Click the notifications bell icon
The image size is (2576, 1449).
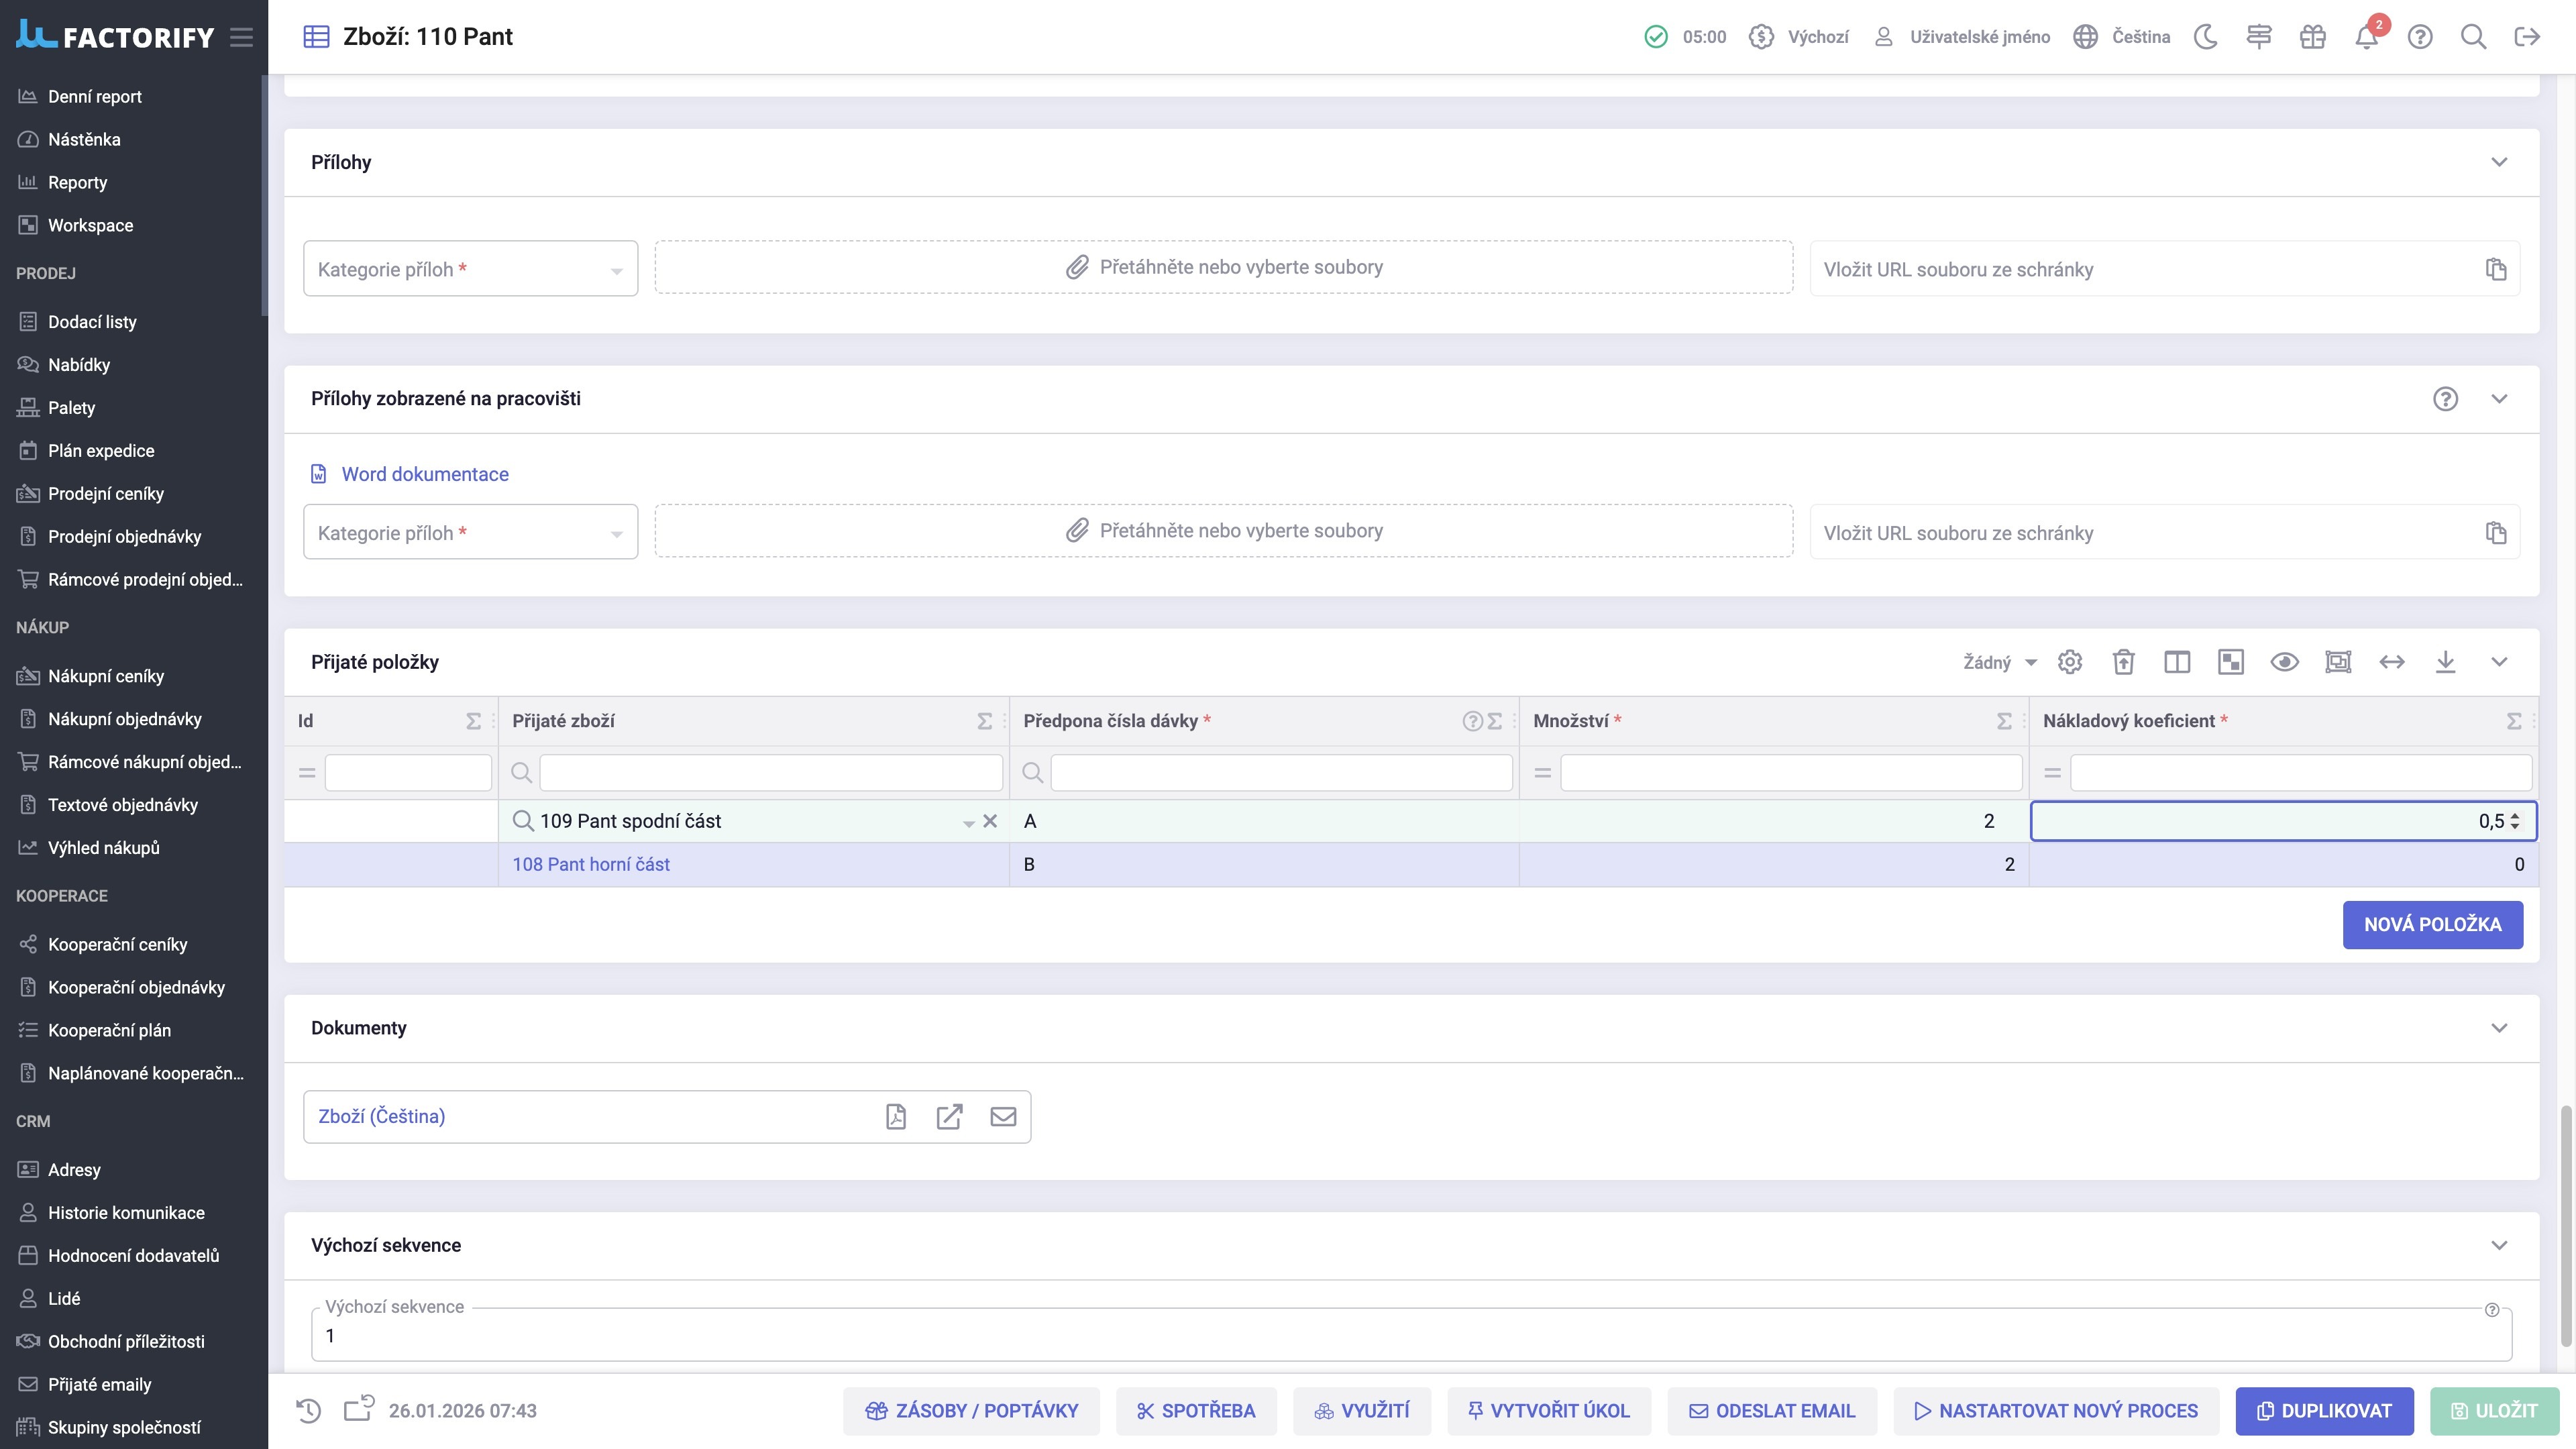point(2365,38)
